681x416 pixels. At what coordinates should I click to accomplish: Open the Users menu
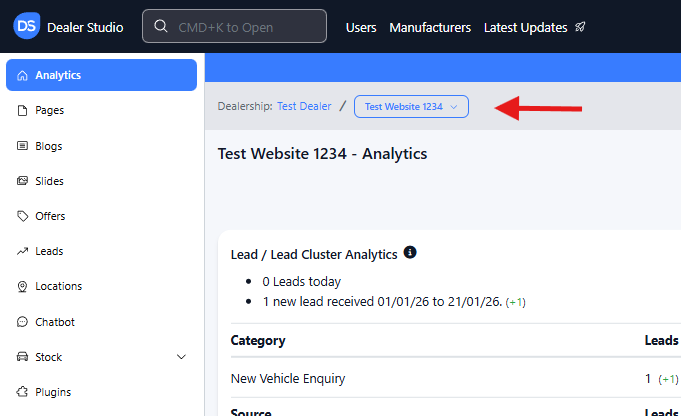tap(361, 27)
